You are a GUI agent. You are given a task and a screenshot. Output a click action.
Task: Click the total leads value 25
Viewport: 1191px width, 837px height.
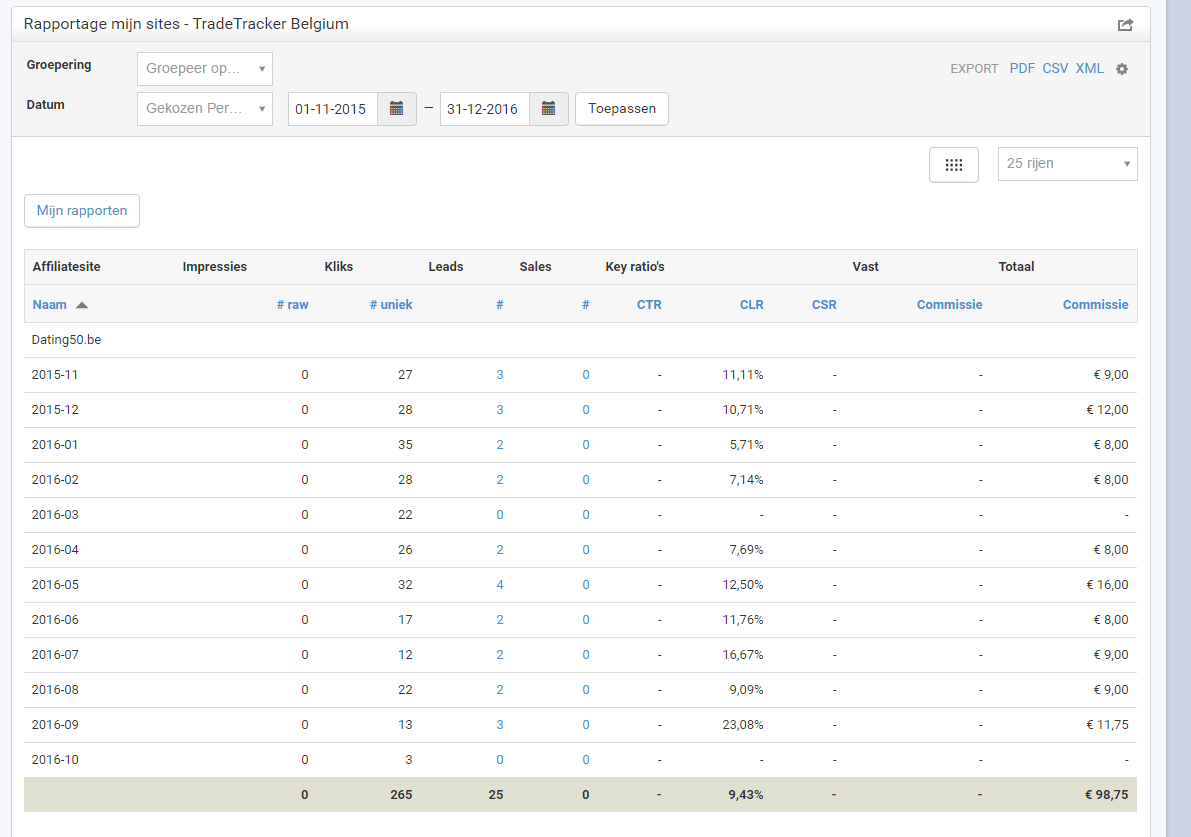tap(496, 794)
